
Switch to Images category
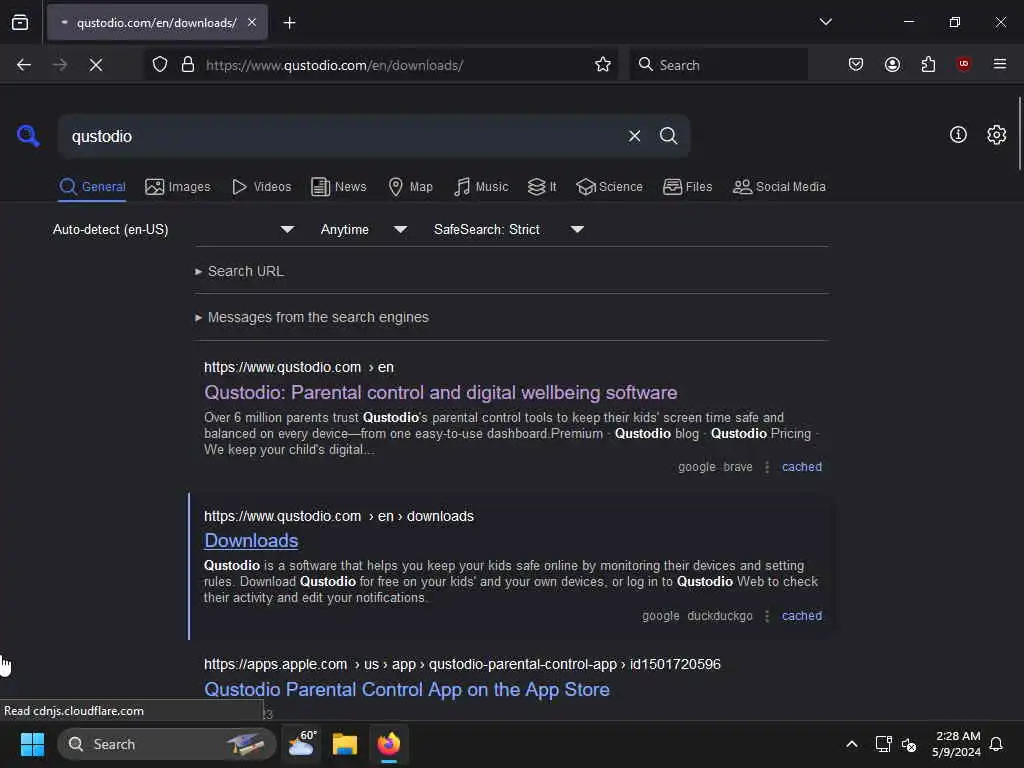point(178,187)
